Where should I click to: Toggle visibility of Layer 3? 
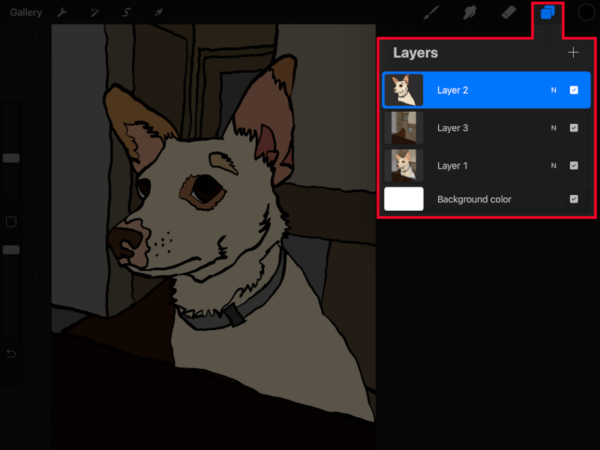(574, 128)
